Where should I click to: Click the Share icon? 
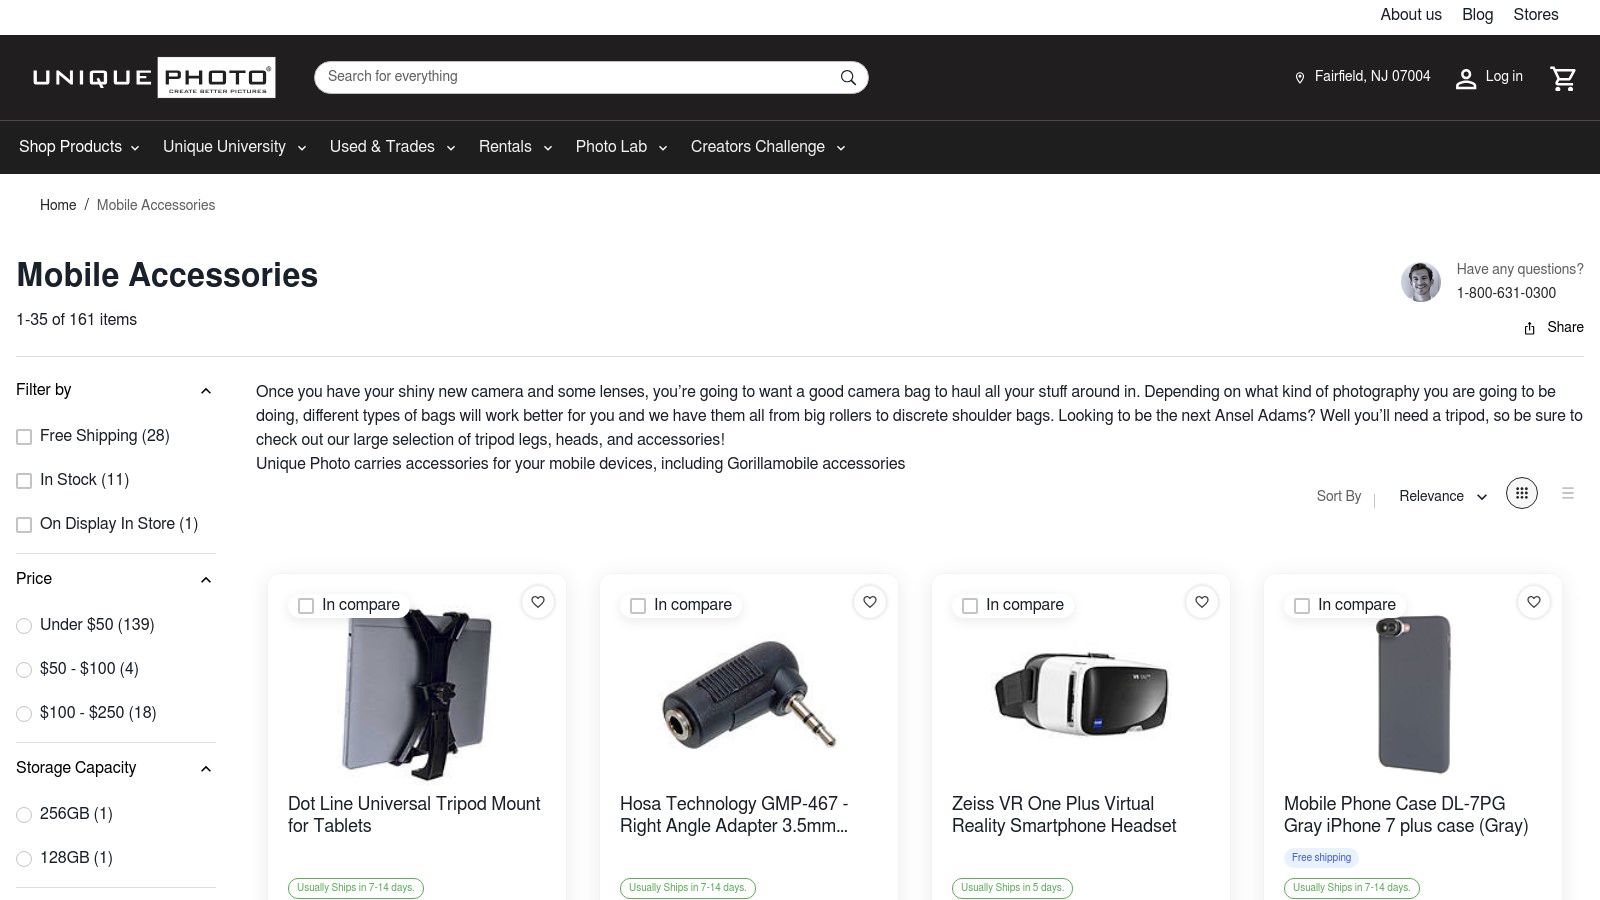coord(1529,328)
